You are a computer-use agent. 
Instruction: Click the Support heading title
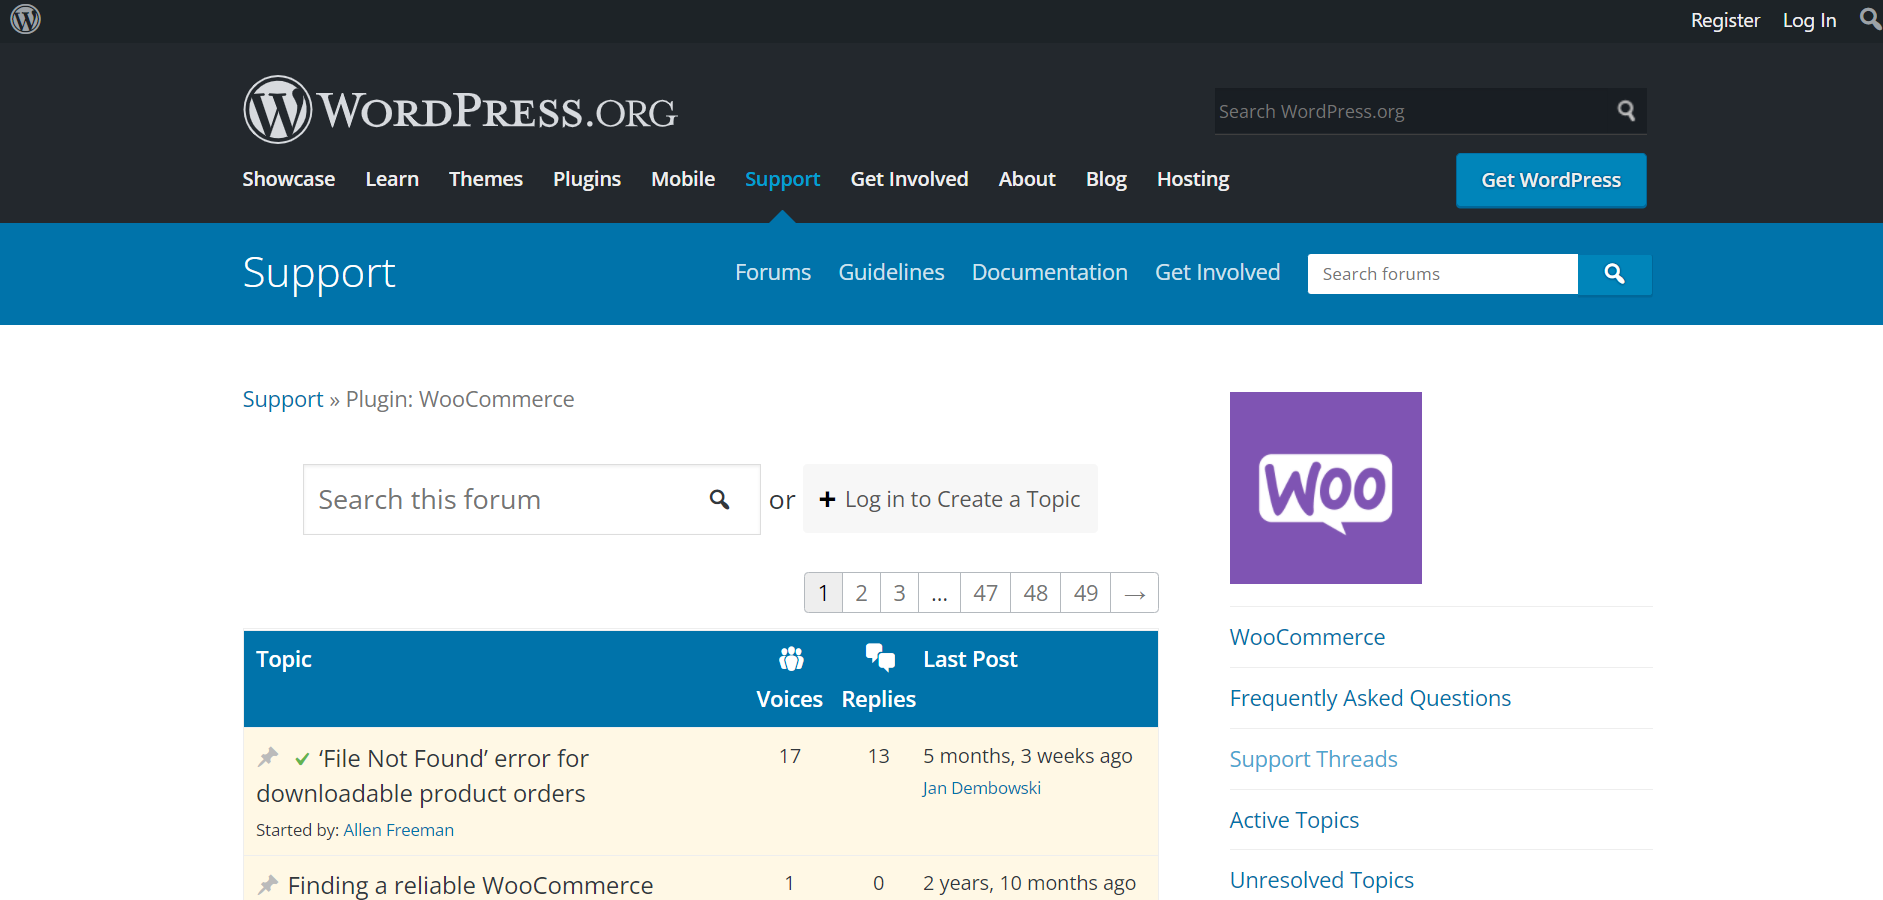coord(319,273)
